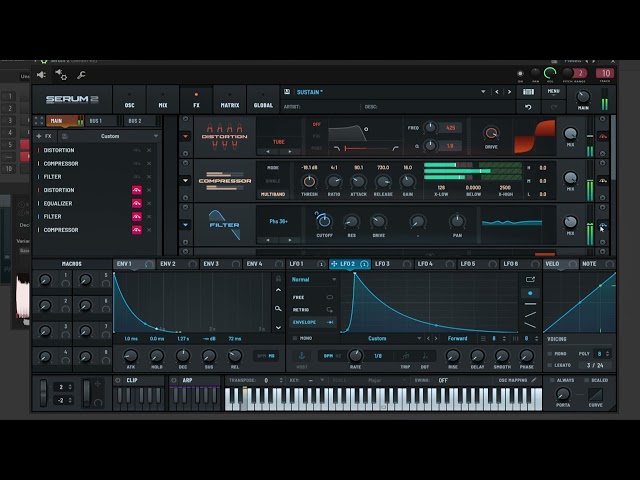Switch to the OSC tab

129,100
